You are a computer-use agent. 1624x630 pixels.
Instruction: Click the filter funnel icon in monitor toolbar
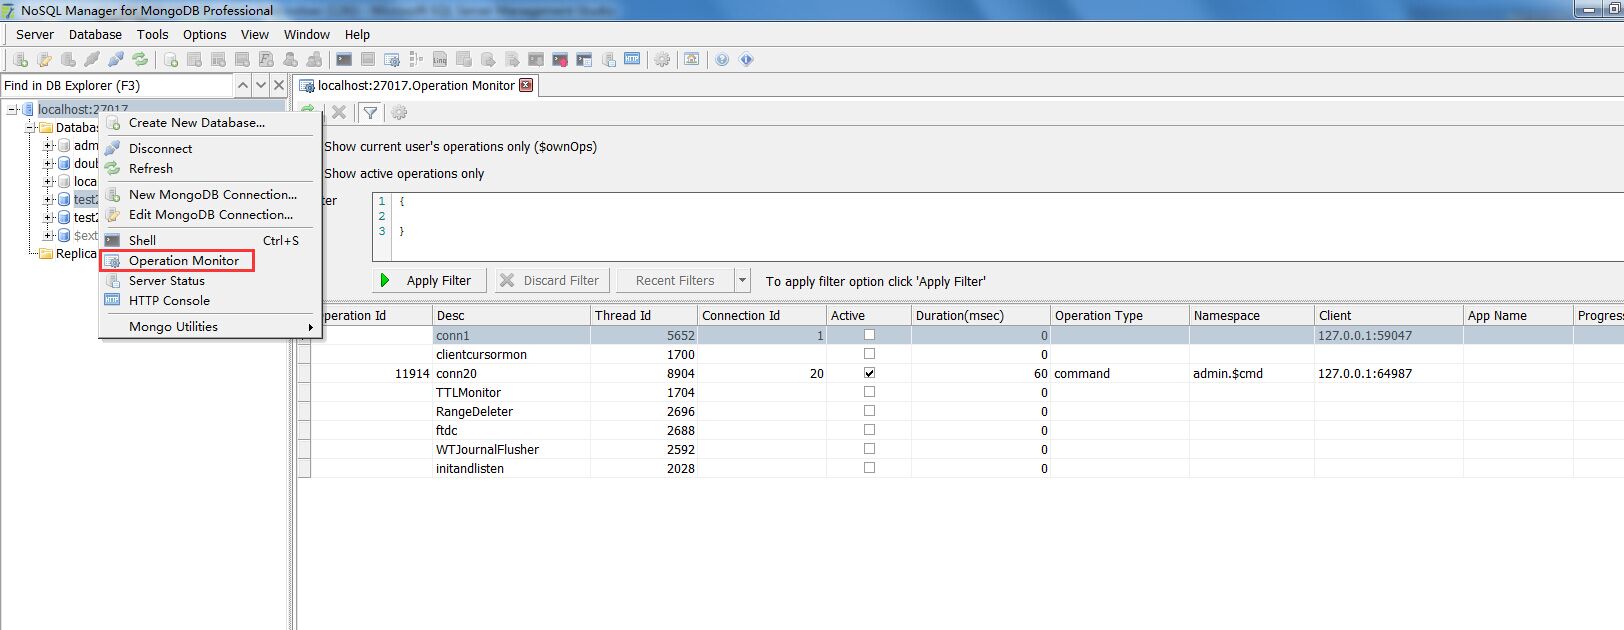coord(370,113)
